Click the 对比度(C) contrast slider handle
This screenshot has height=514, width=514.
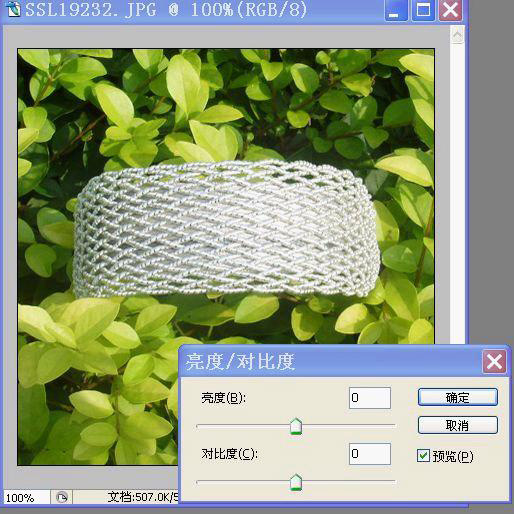coord(296,482)
